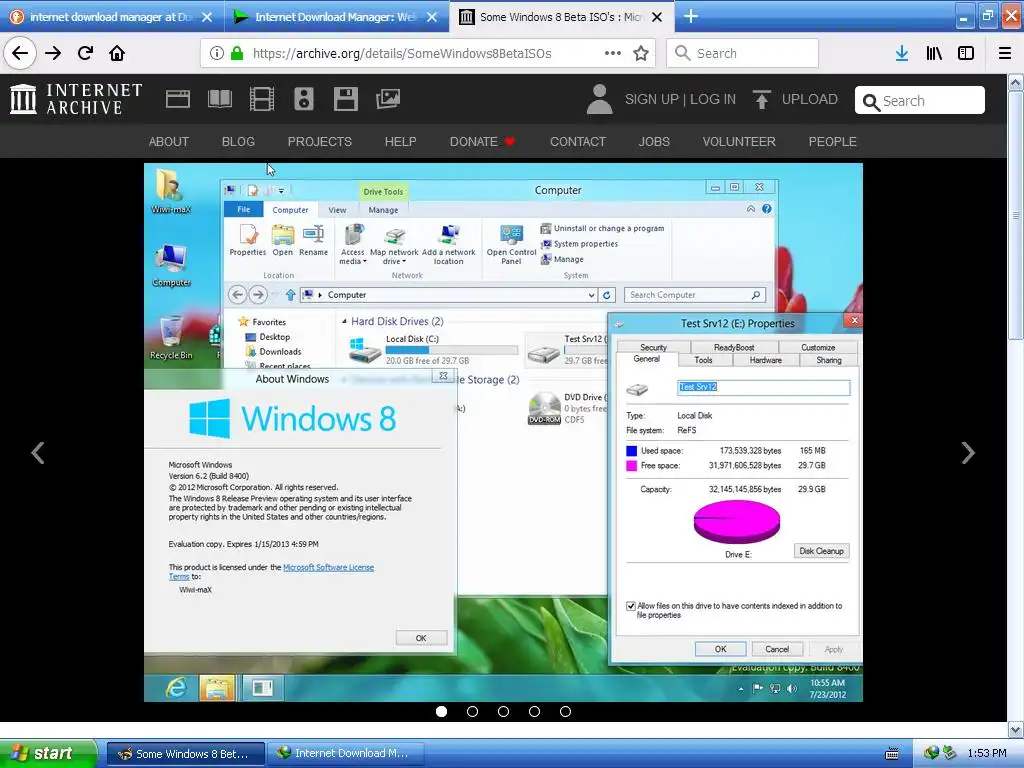Bookmark this page with the star icon
Image resolution: width=1024 pixels, height=768 pixels.
click(x=641, y=54)
